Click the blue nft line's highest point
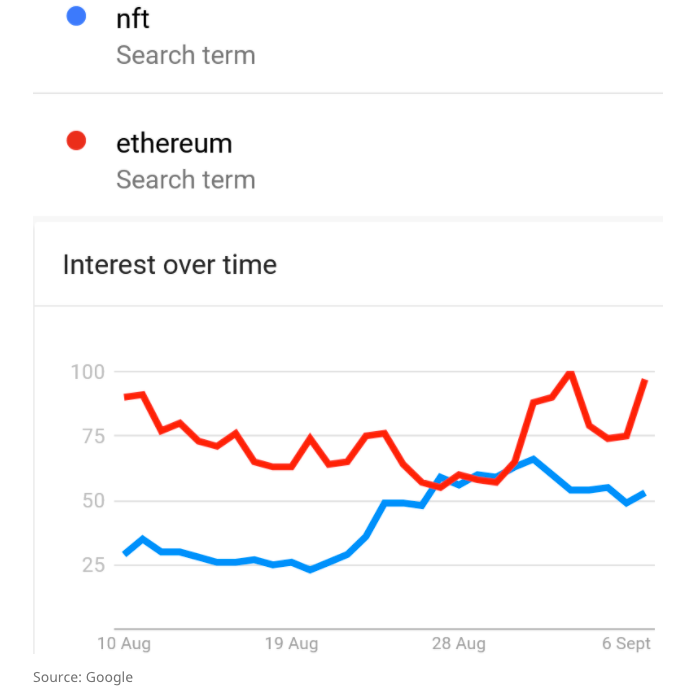685x693 pixels. [x=533, y=459]
